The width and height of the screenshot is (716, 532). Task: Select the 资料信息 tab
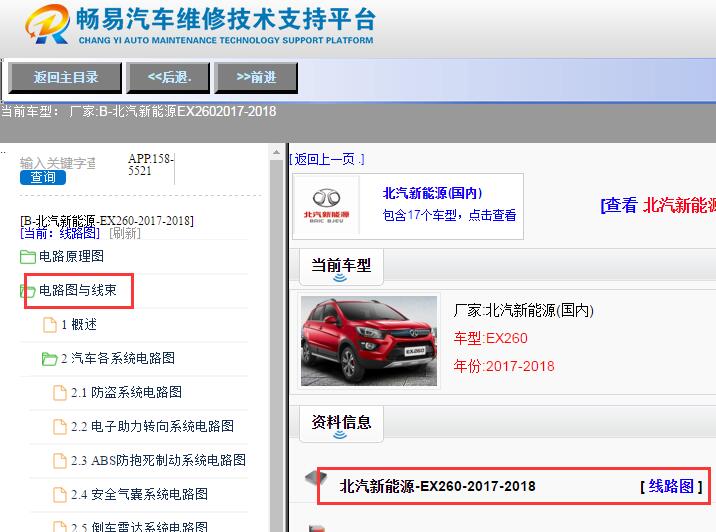coord(341,423)
